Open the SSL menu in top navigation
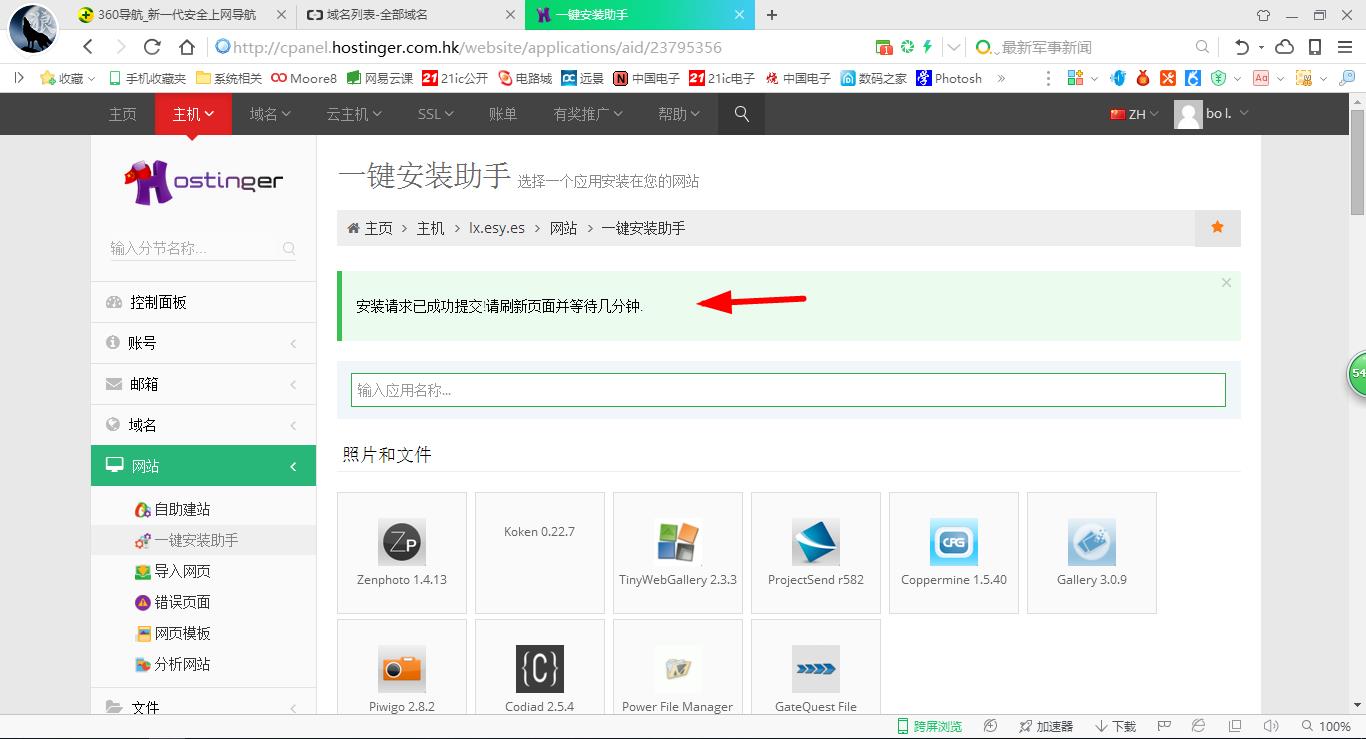Viewport: 1366px width, 739px height. (434, 114)
